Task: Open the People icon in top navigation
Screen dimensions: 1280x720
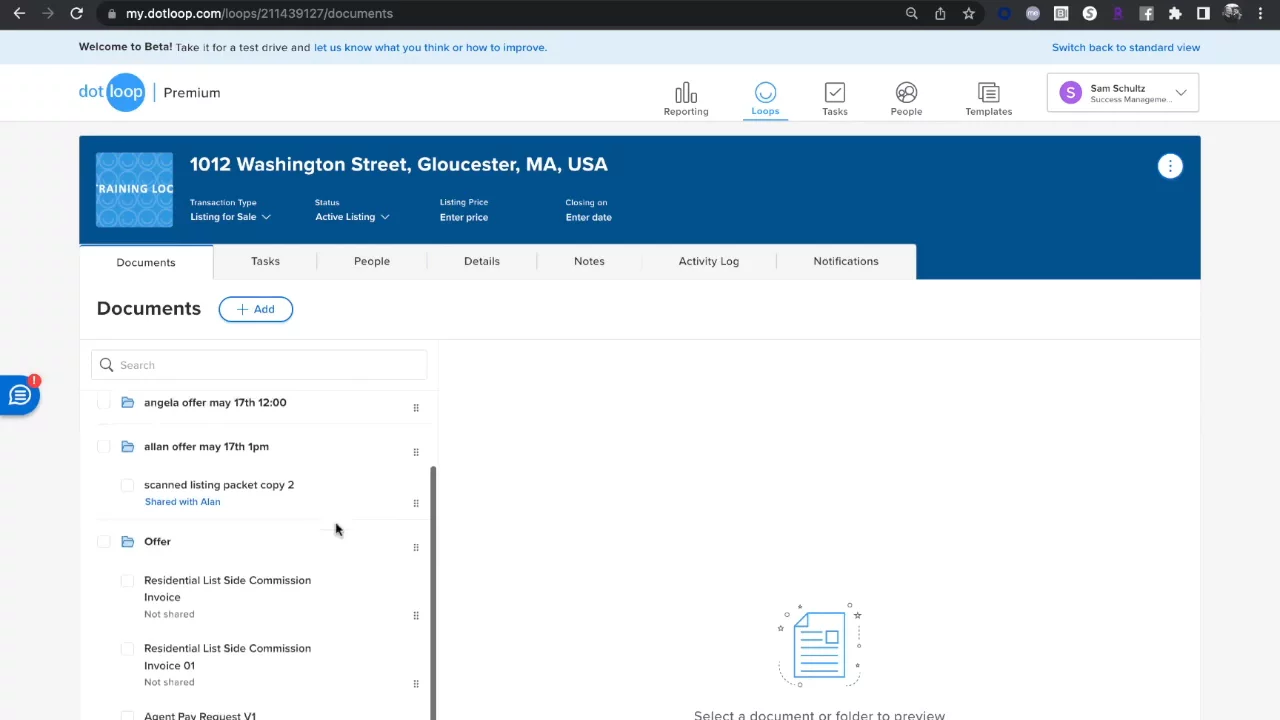Action: pyautogui.click(x=906, y=94)
